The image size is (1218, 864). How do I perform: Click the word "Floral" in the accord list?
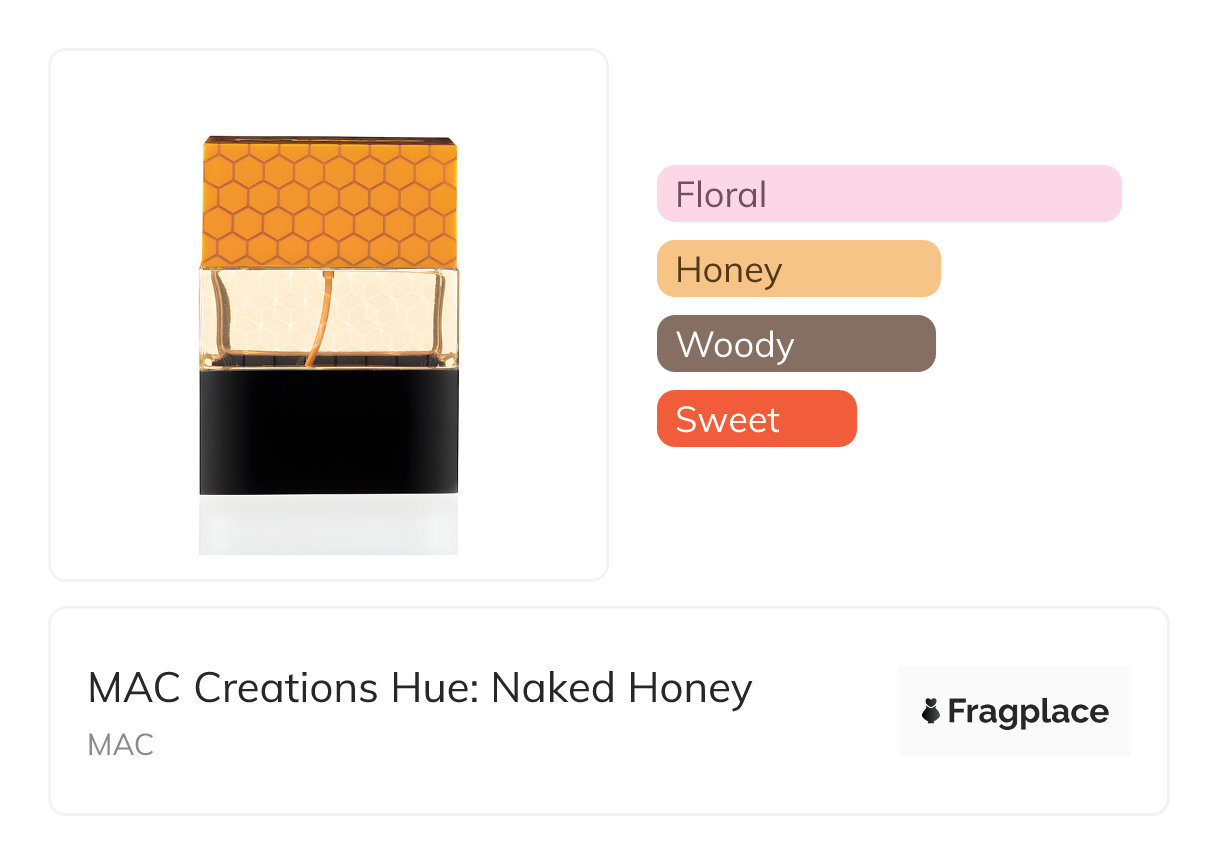[x=721, y=194]
